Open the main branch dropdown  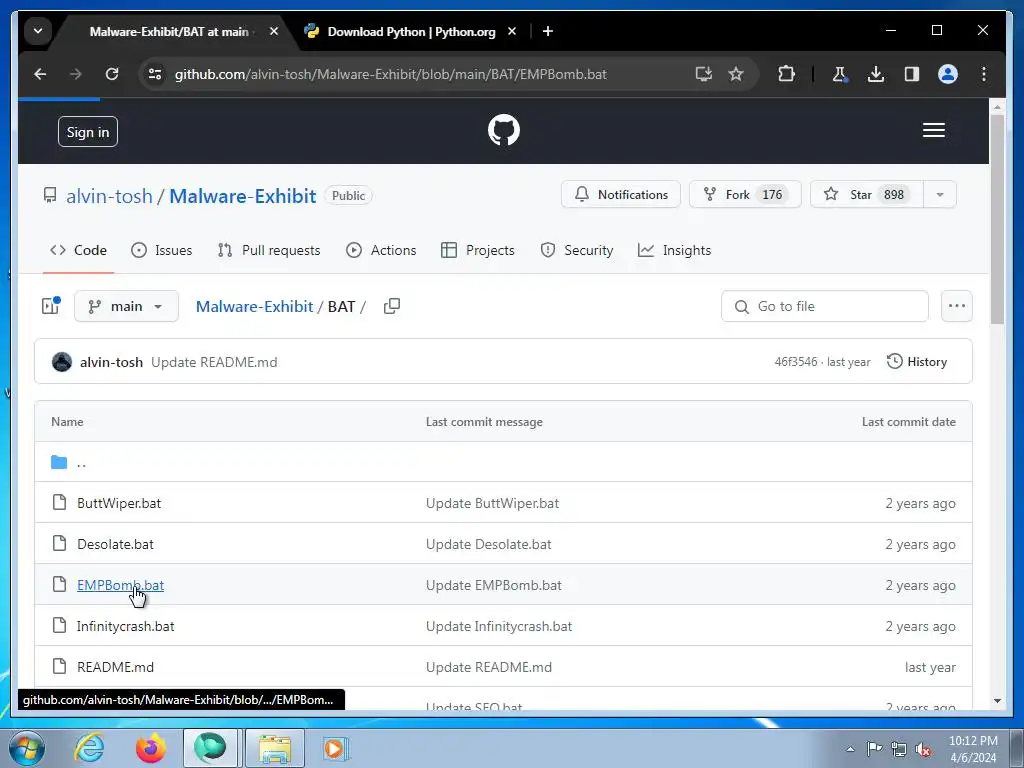(127, 306)
